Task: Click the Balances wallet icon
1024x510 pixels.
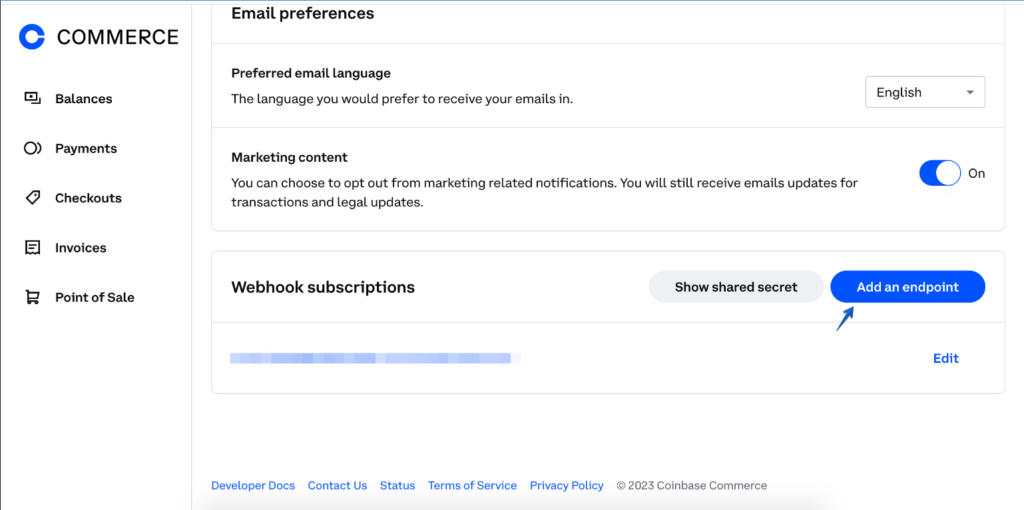Action: 33,99
